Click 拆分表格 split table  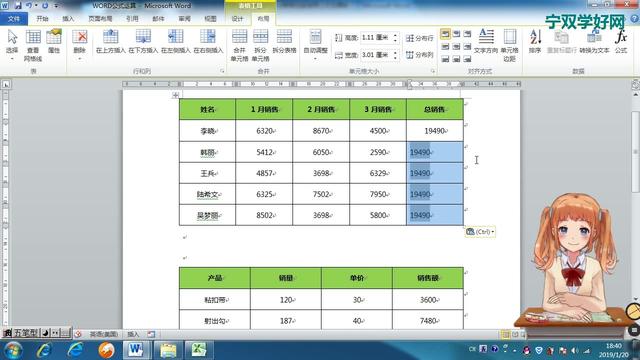coord(284,42)
